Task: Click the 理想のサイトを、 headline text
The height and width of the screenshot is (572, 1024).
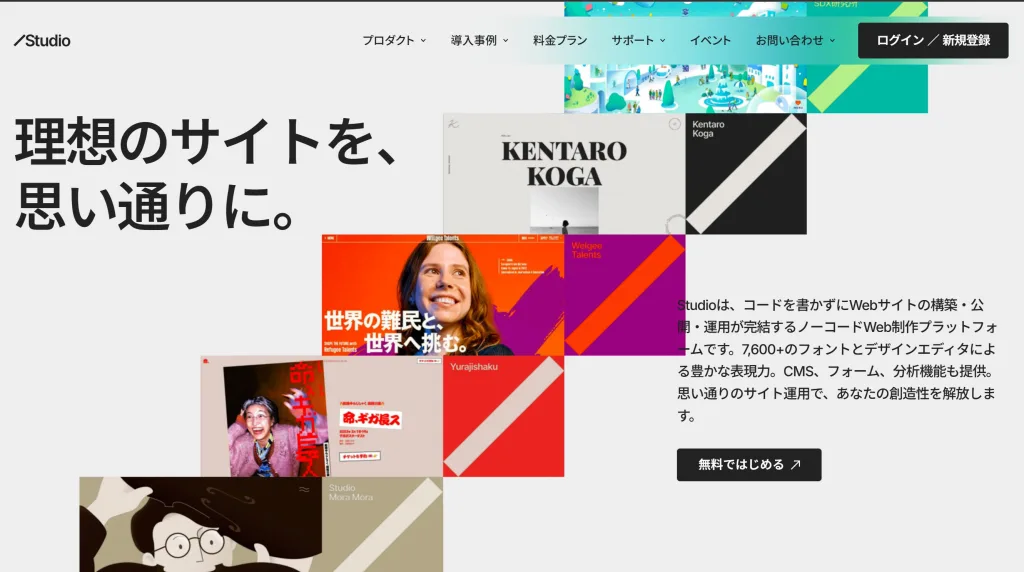Action: point(208,142)
